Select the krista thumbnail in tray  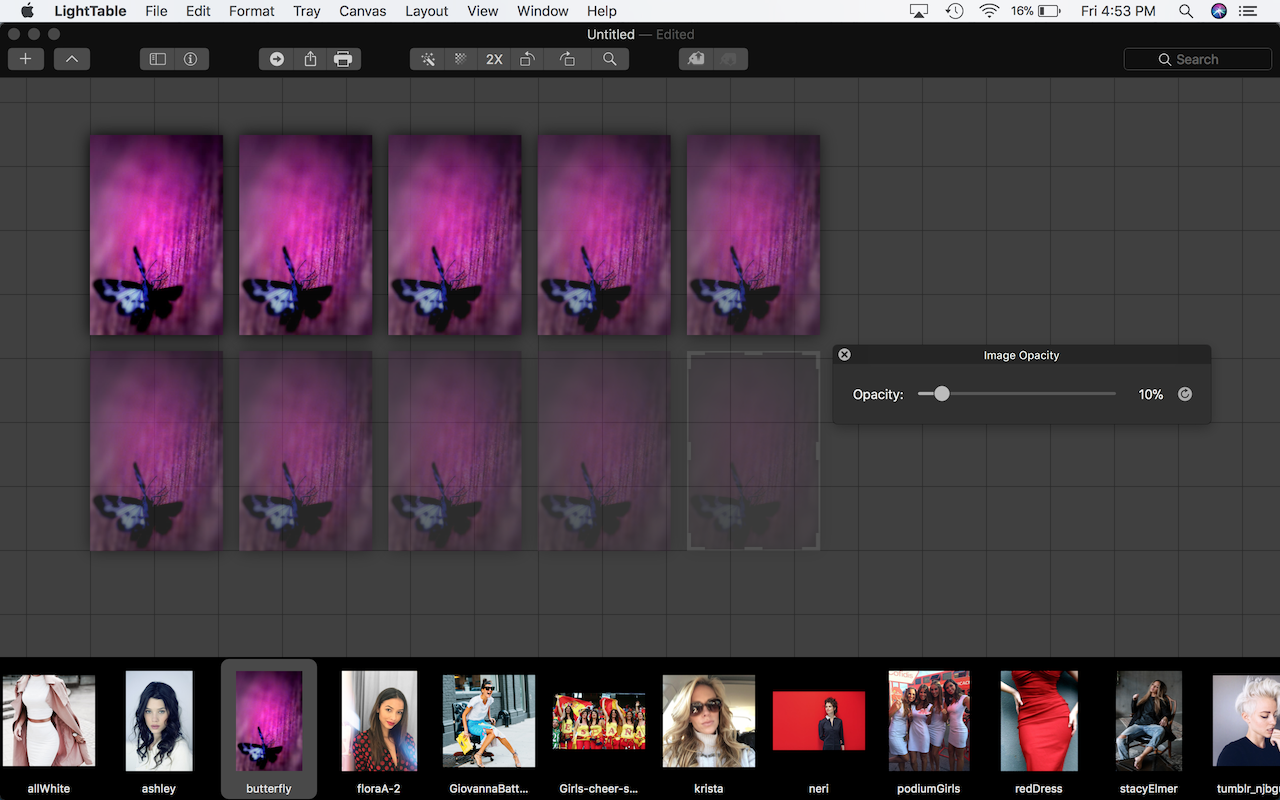click(708, 720)
